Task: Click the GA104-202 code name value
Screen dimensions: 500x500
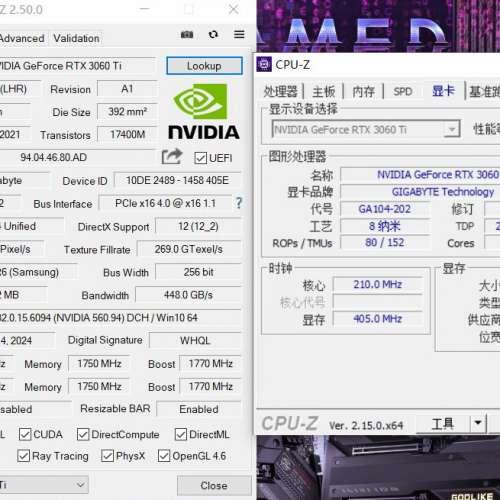Action: 384,209
